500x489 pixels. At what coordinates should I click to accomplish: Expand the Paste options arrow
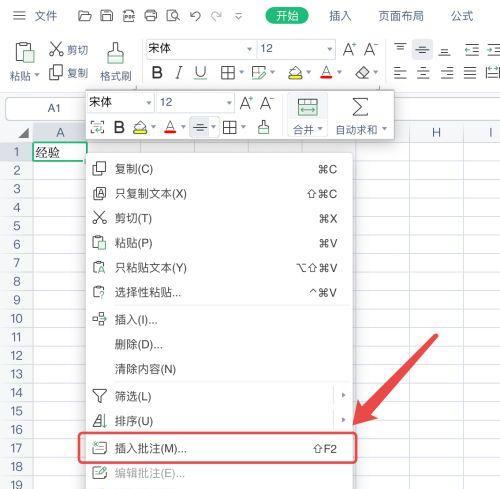point(37,75)
